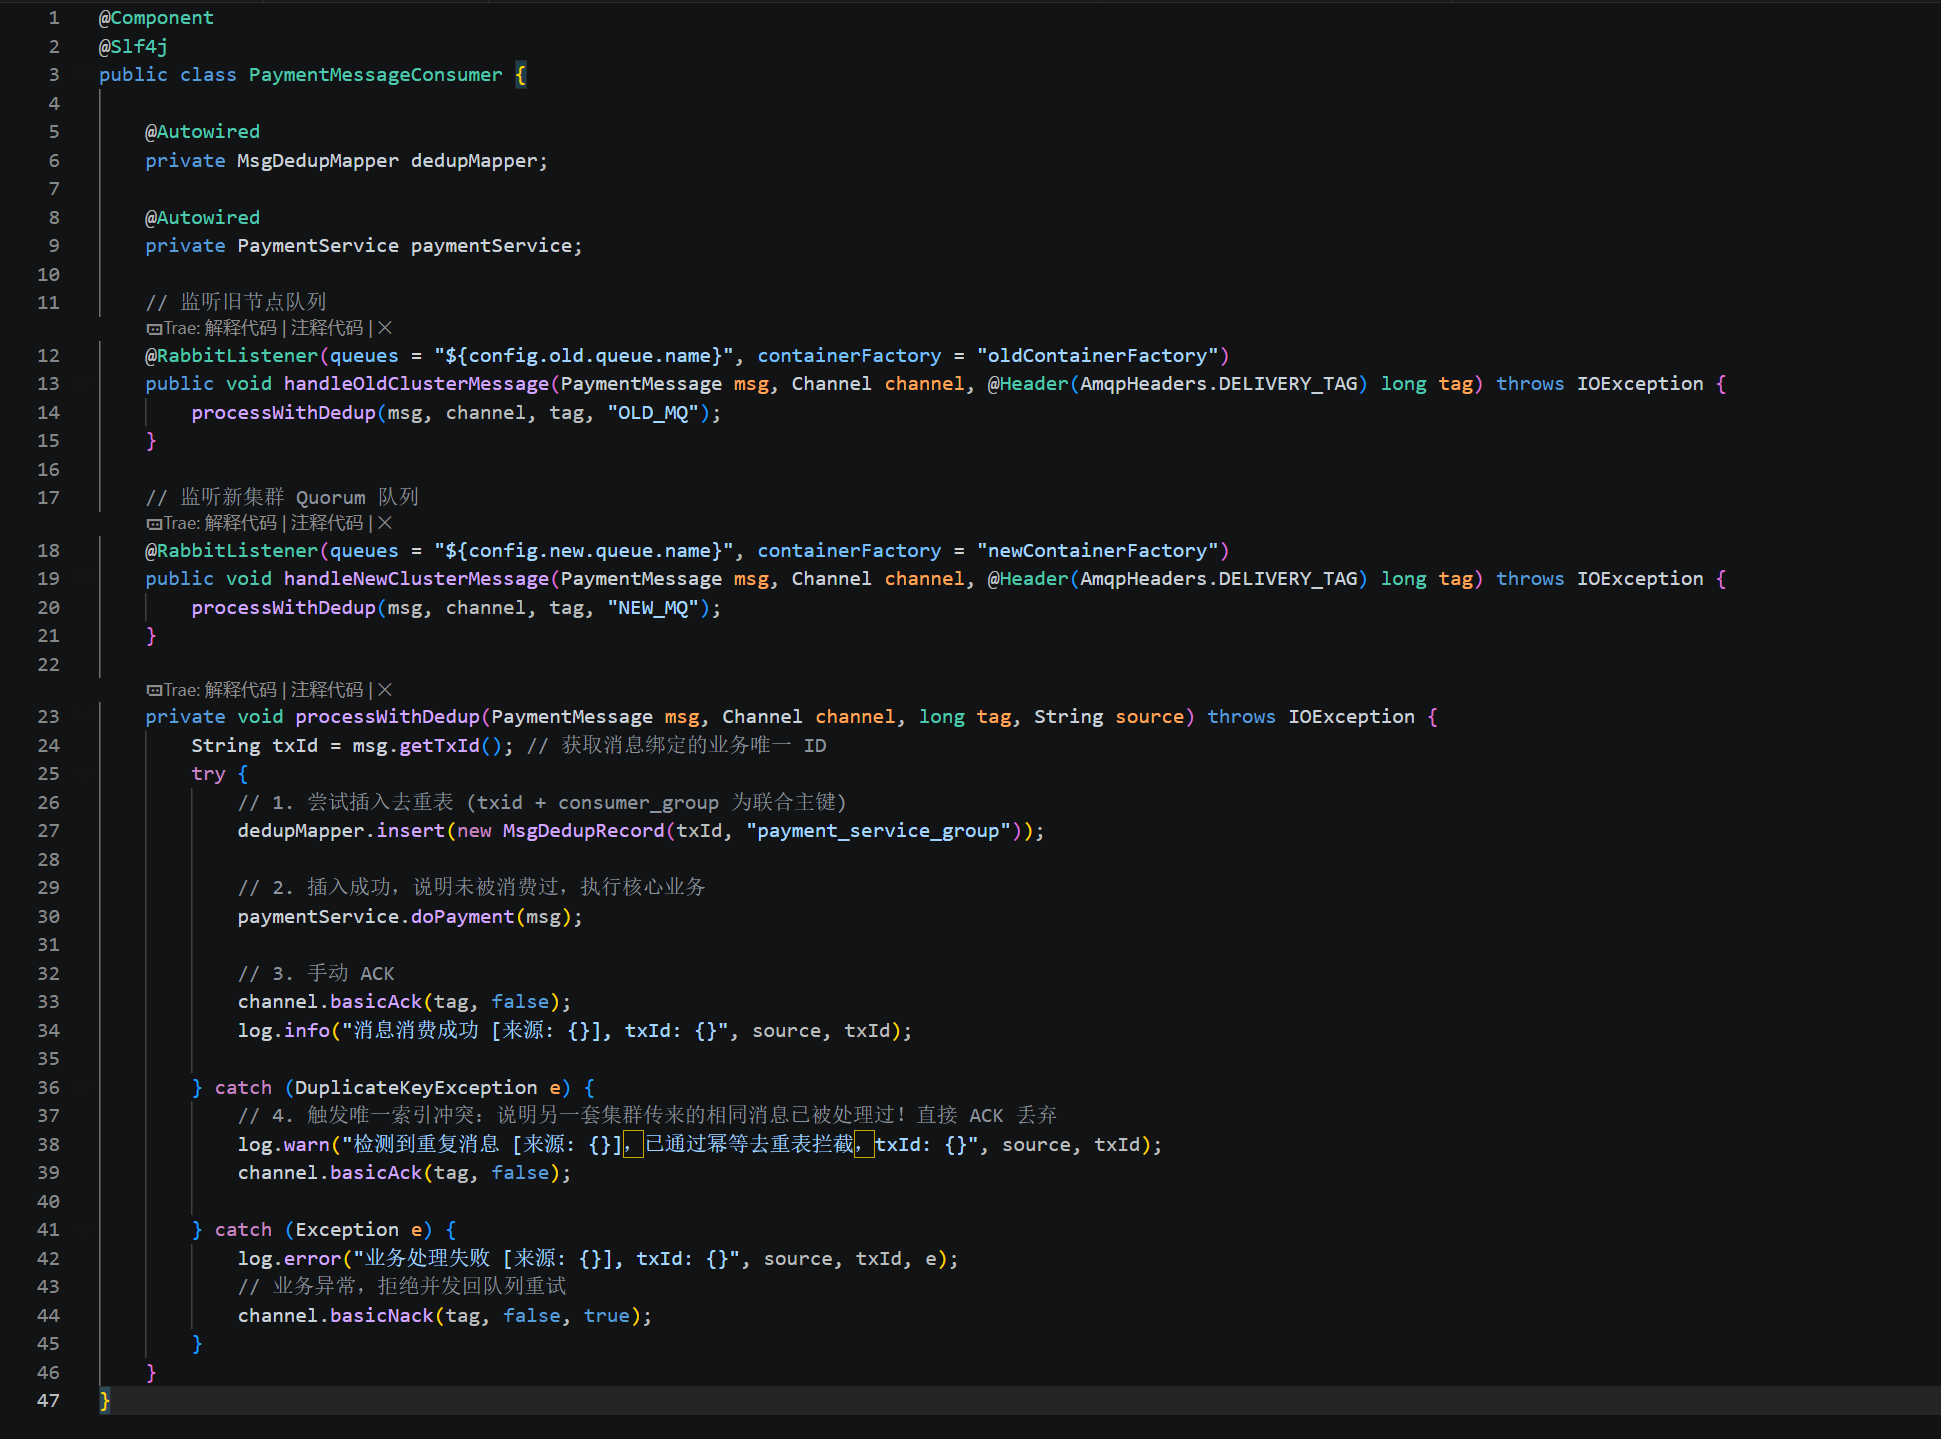Click 解释代码 above the old queue listener
This screenshot has height=1439, width=1941.
(x=241, y=328)
